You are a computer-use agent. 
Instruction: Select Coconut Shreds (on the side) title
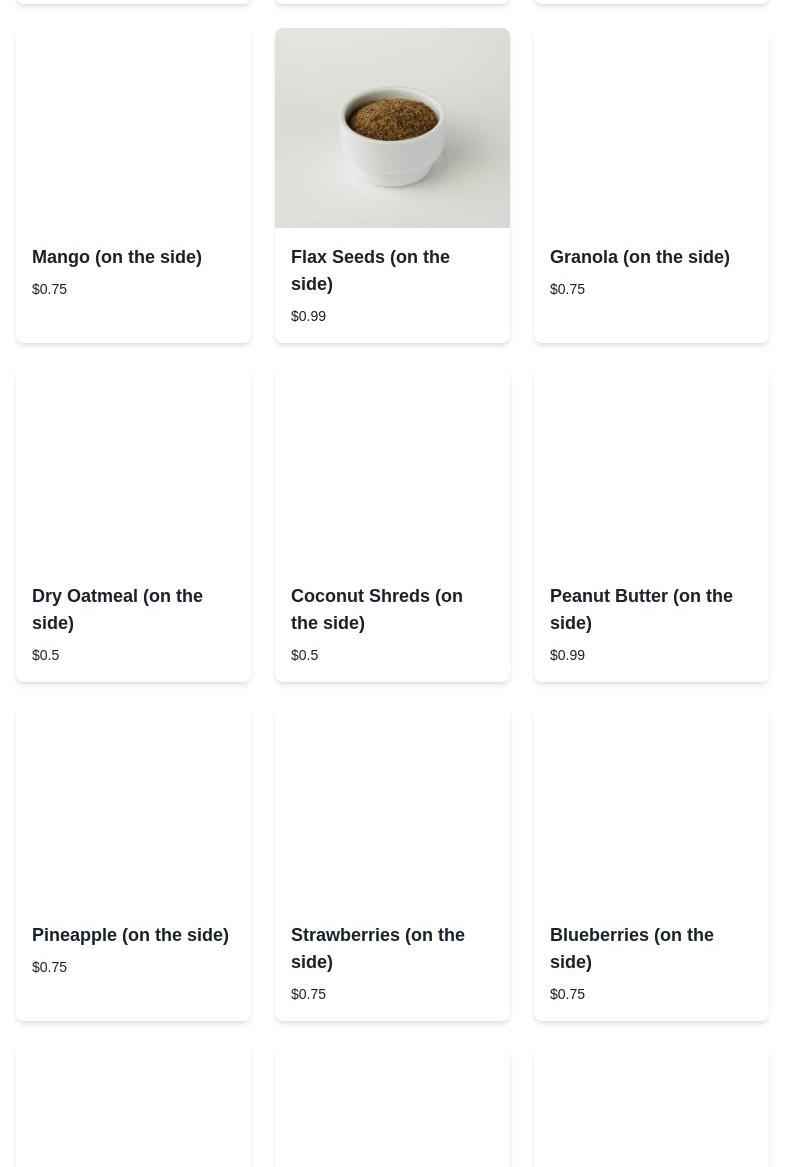pyautogui.click(x=376, y=609)
